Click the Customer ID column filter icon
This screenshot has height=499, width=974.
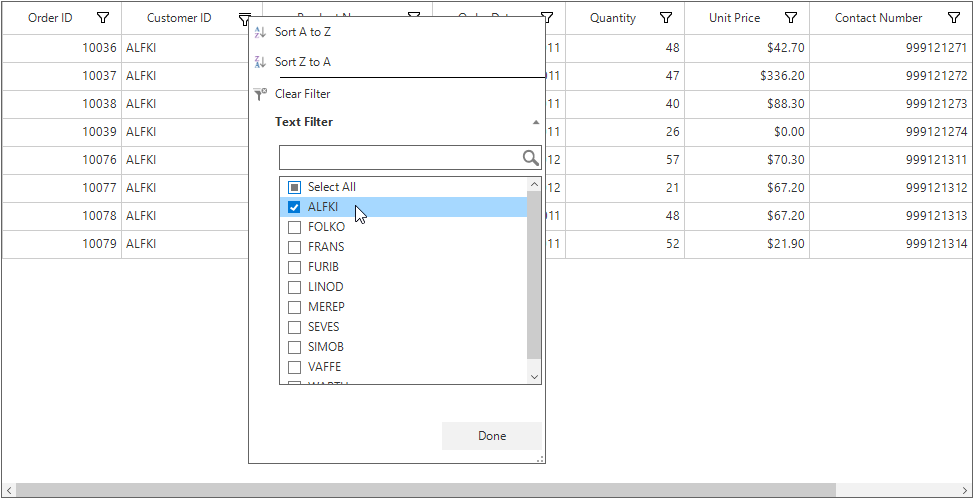coord(245,19)
